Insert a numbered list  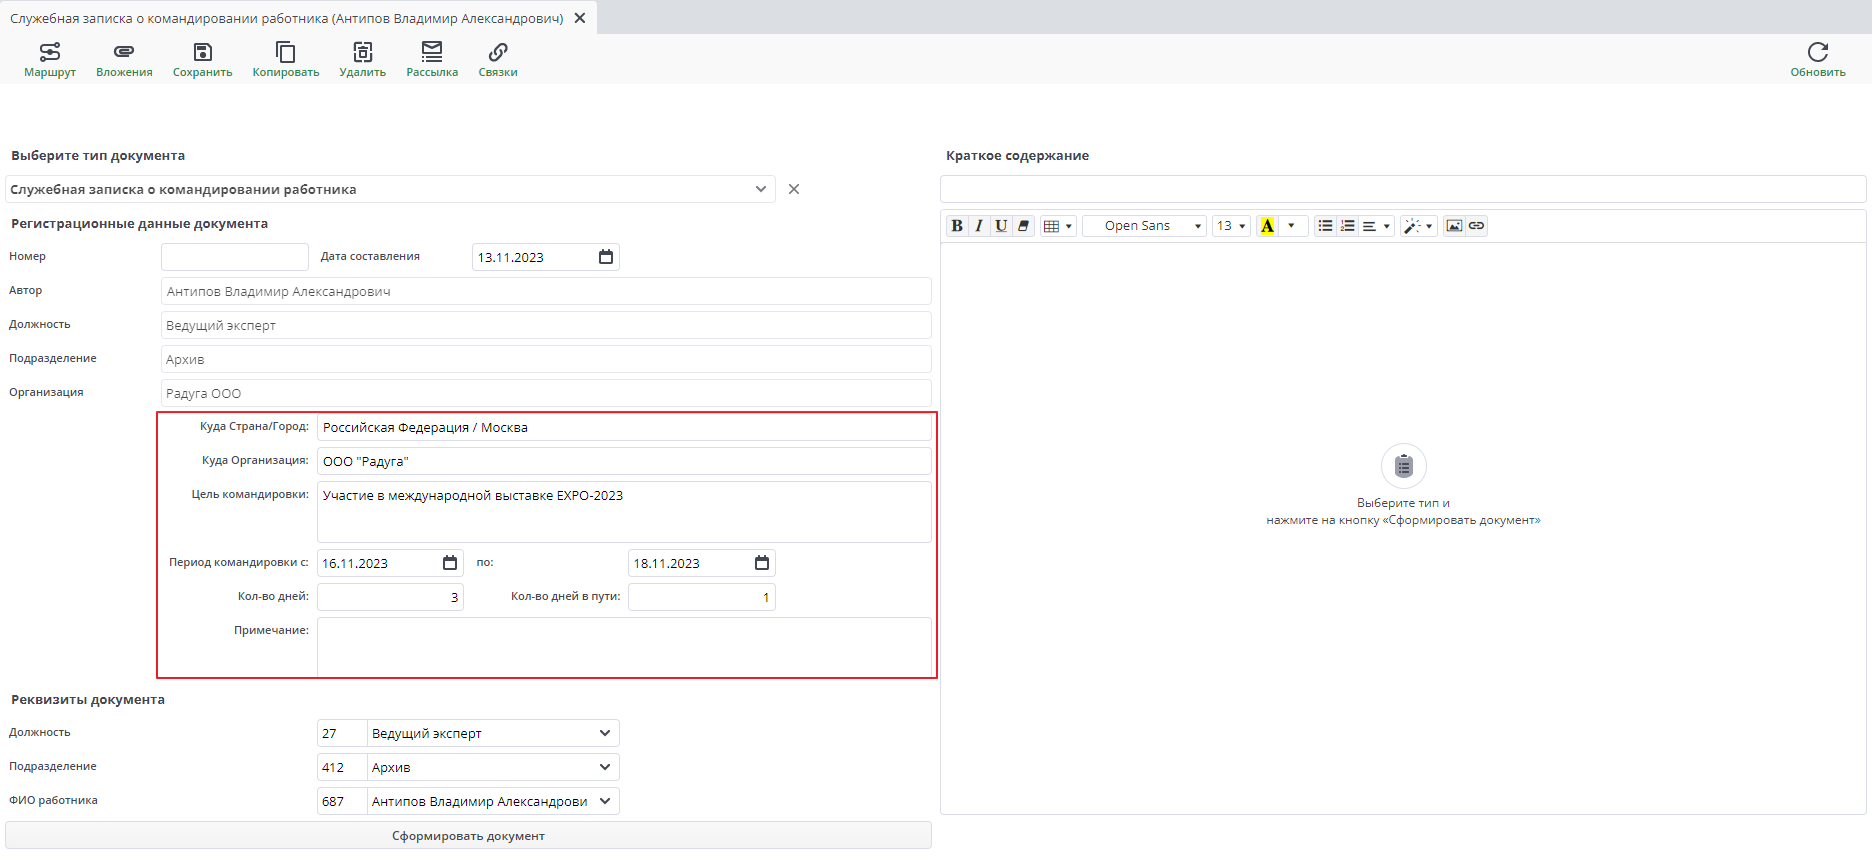coord(1347,226)
